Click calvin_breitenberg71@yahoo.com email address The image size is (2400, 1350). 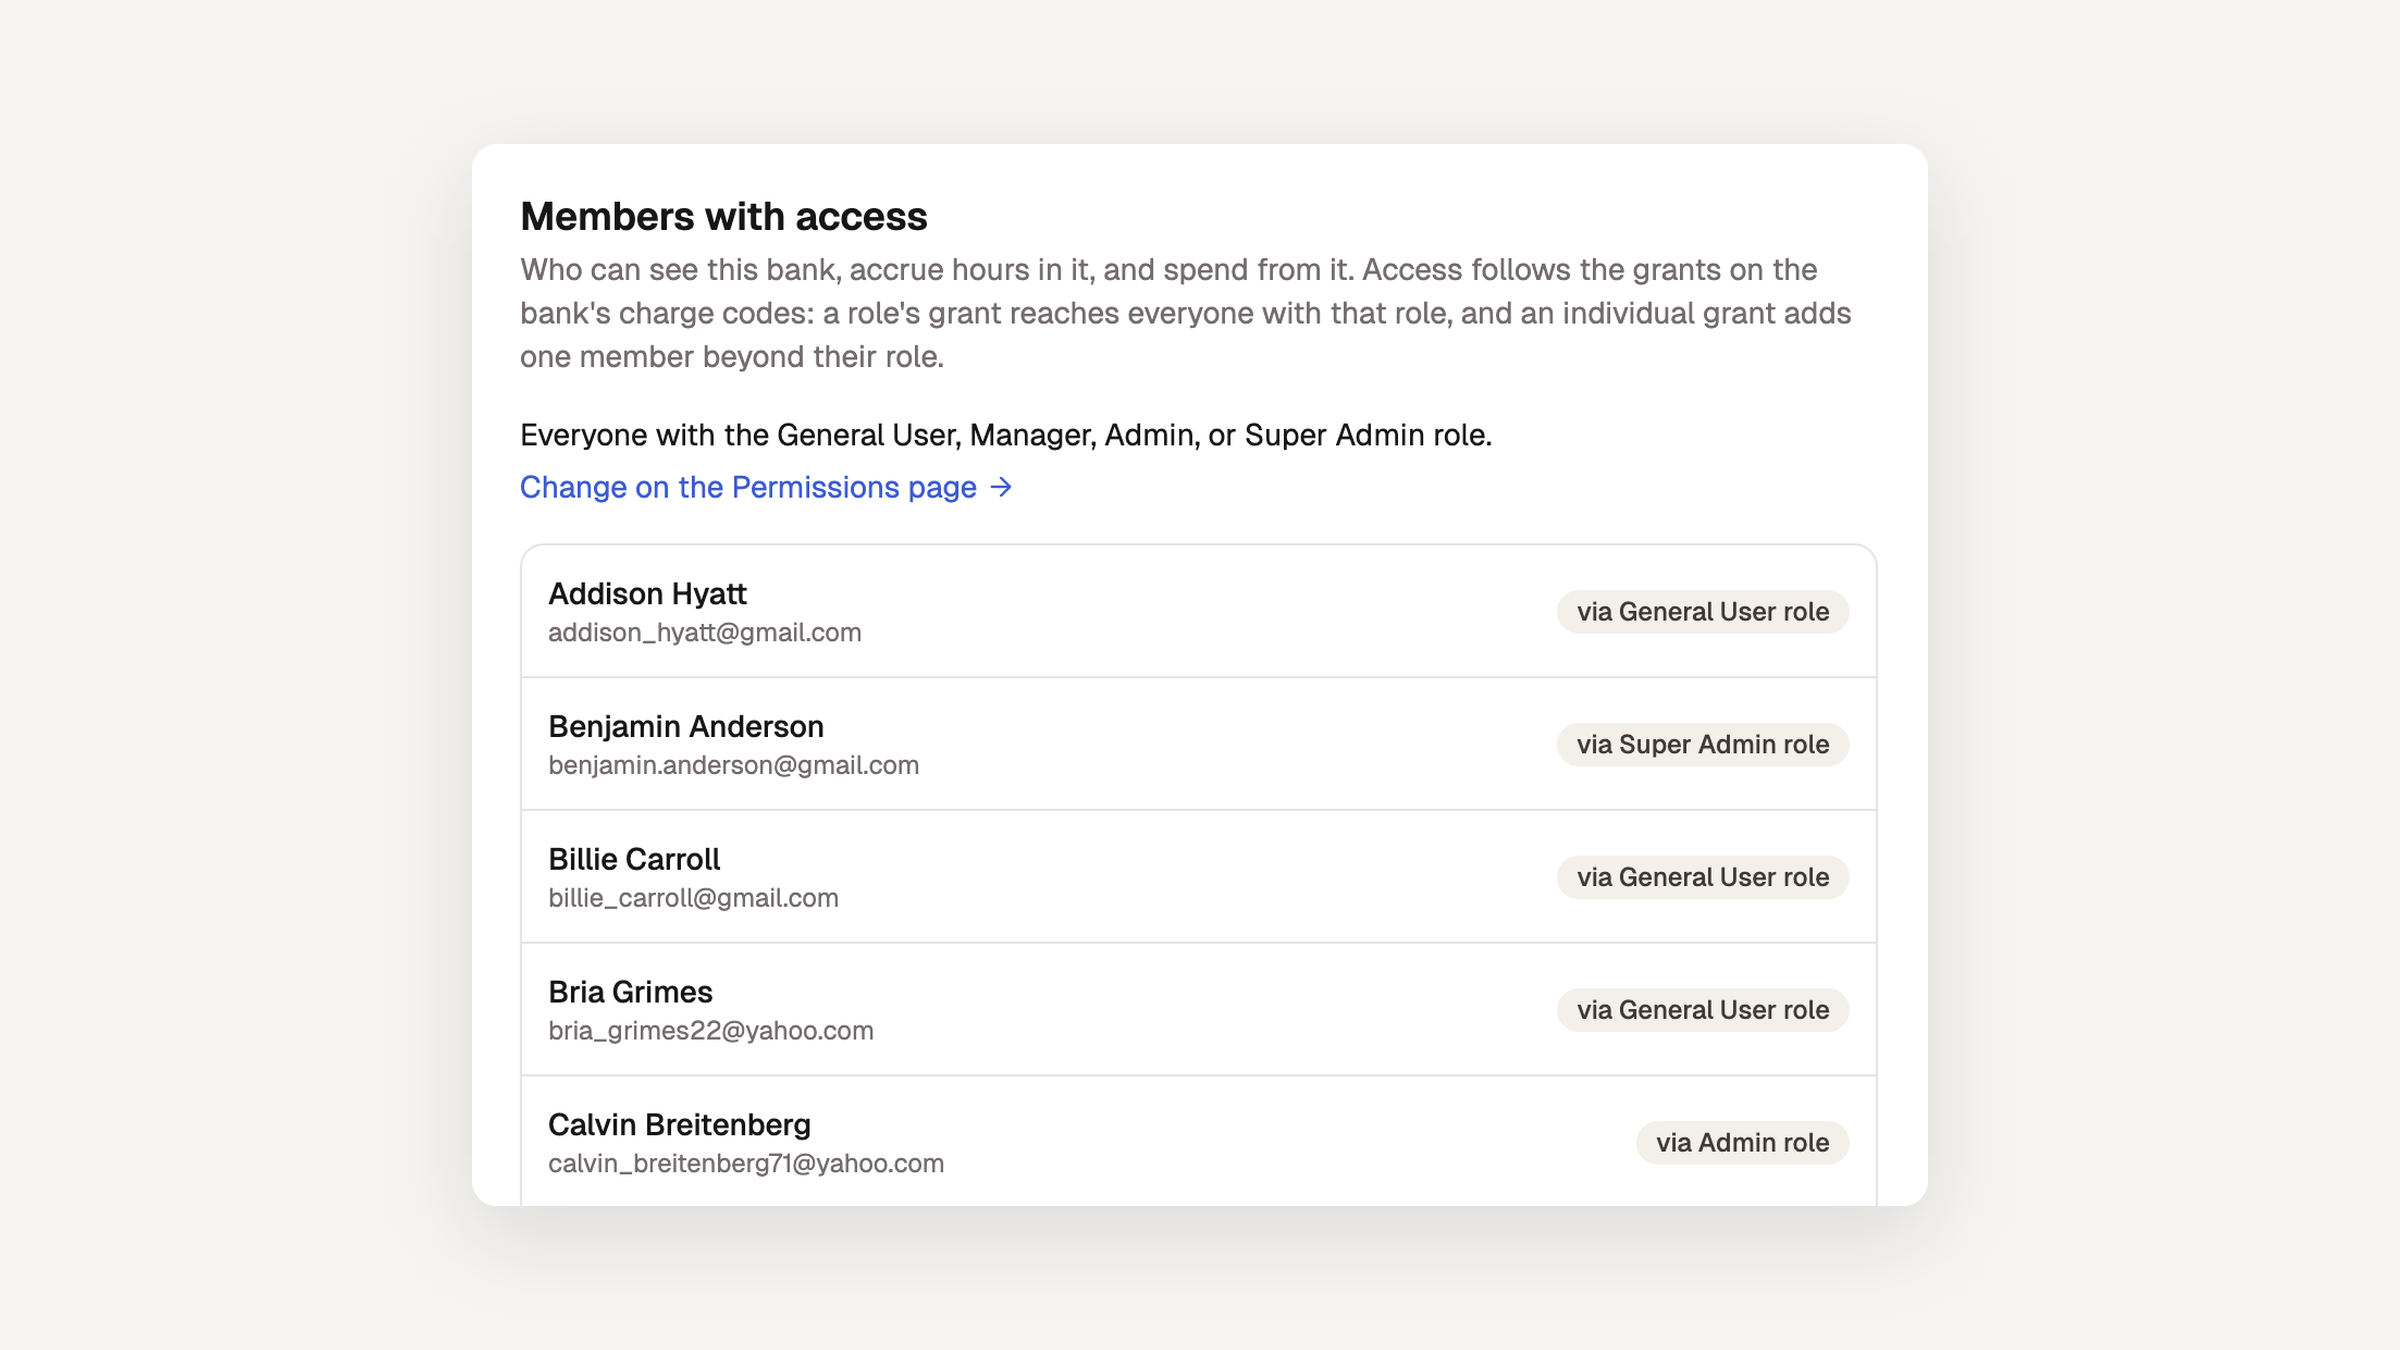coord(746,1164)
